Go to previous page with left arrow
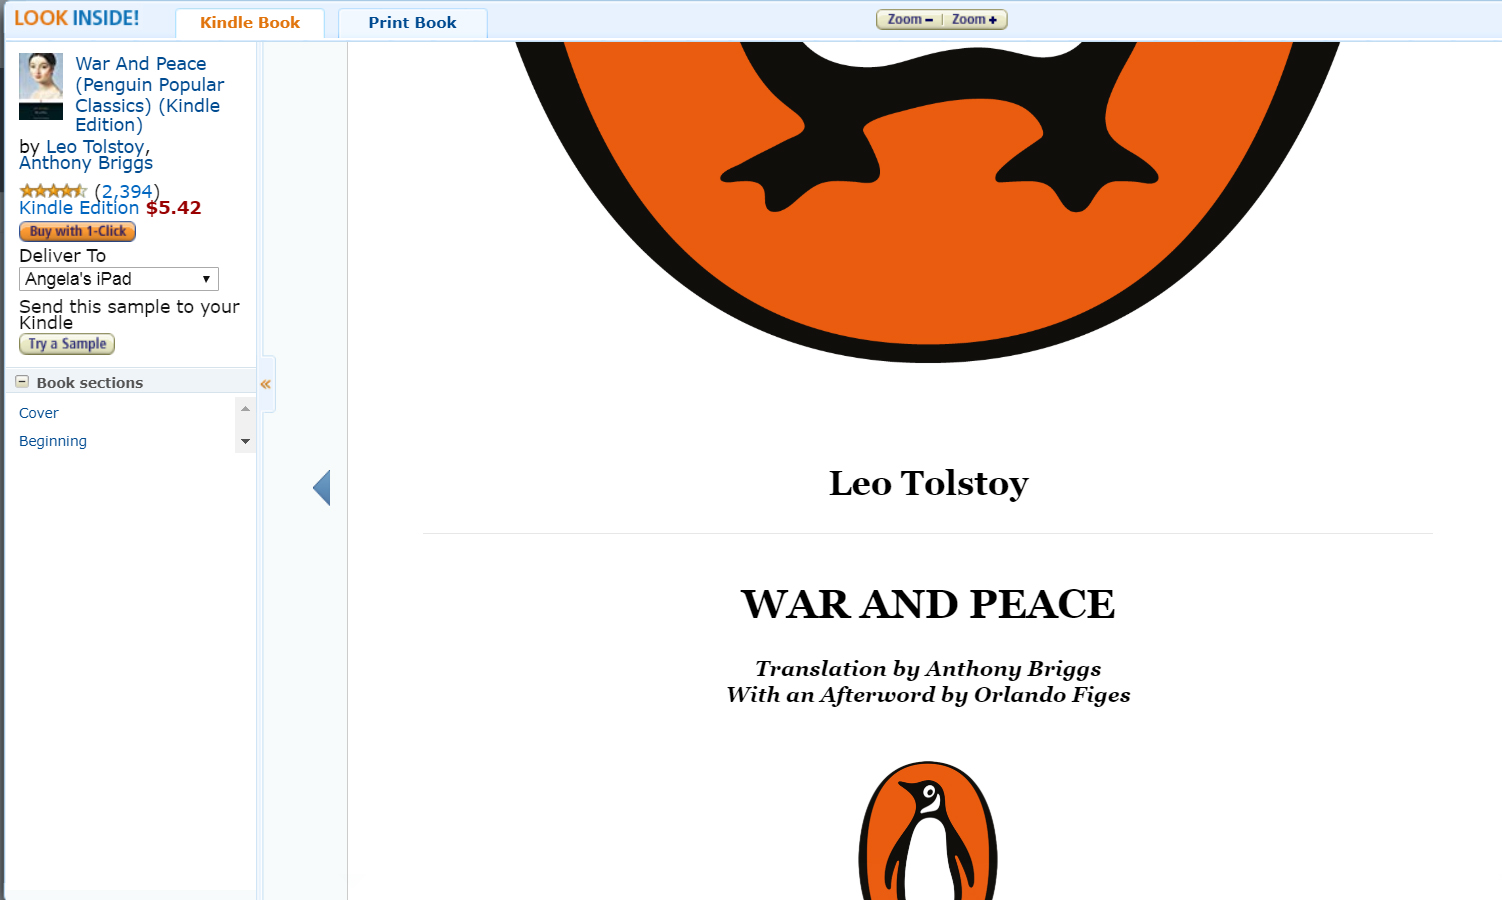This screenshot has height=900, width=1502. click(x=321, y=488)
